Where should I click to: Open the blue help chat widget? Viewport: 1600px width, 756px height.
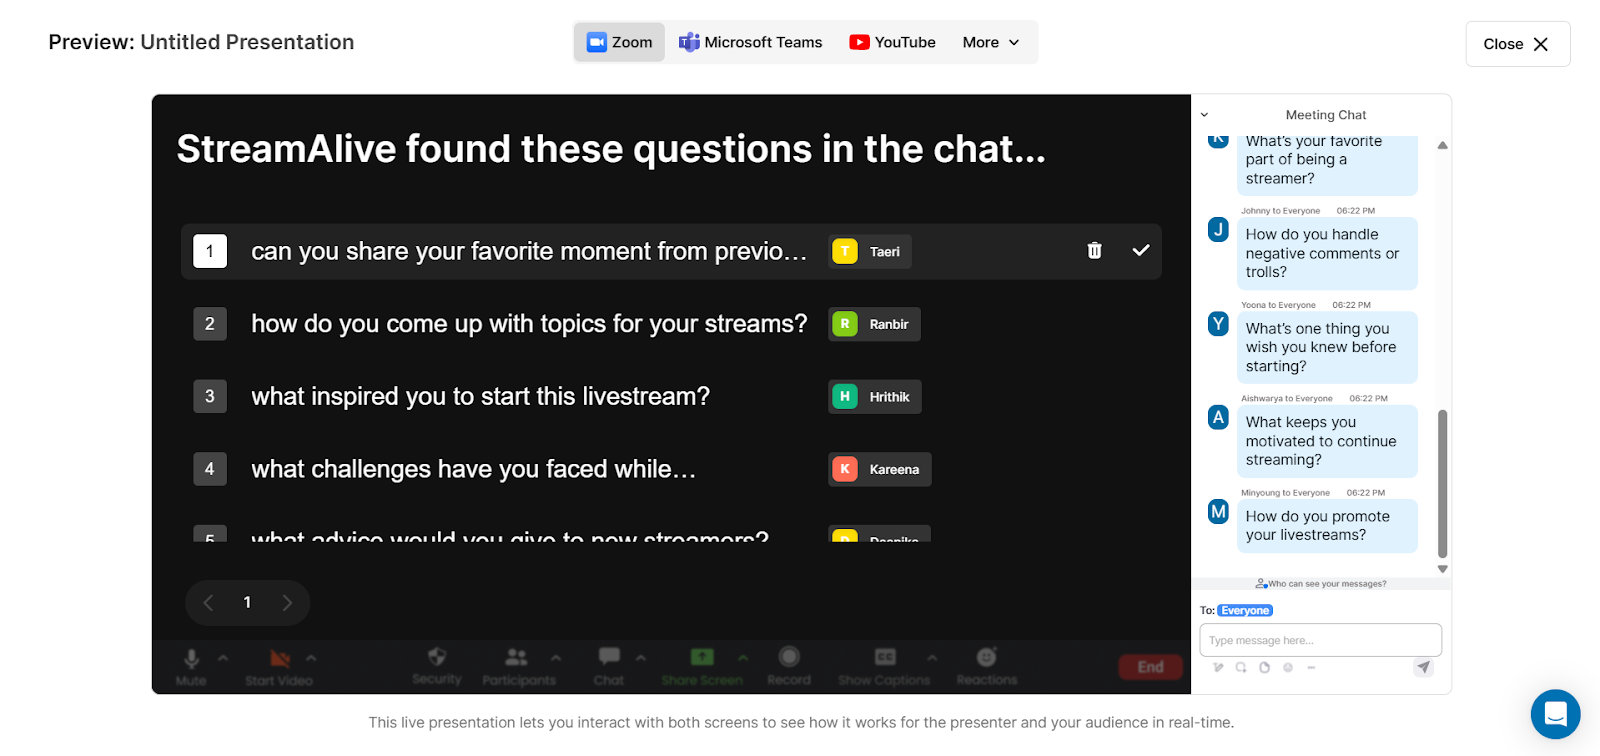point(1555,714)
